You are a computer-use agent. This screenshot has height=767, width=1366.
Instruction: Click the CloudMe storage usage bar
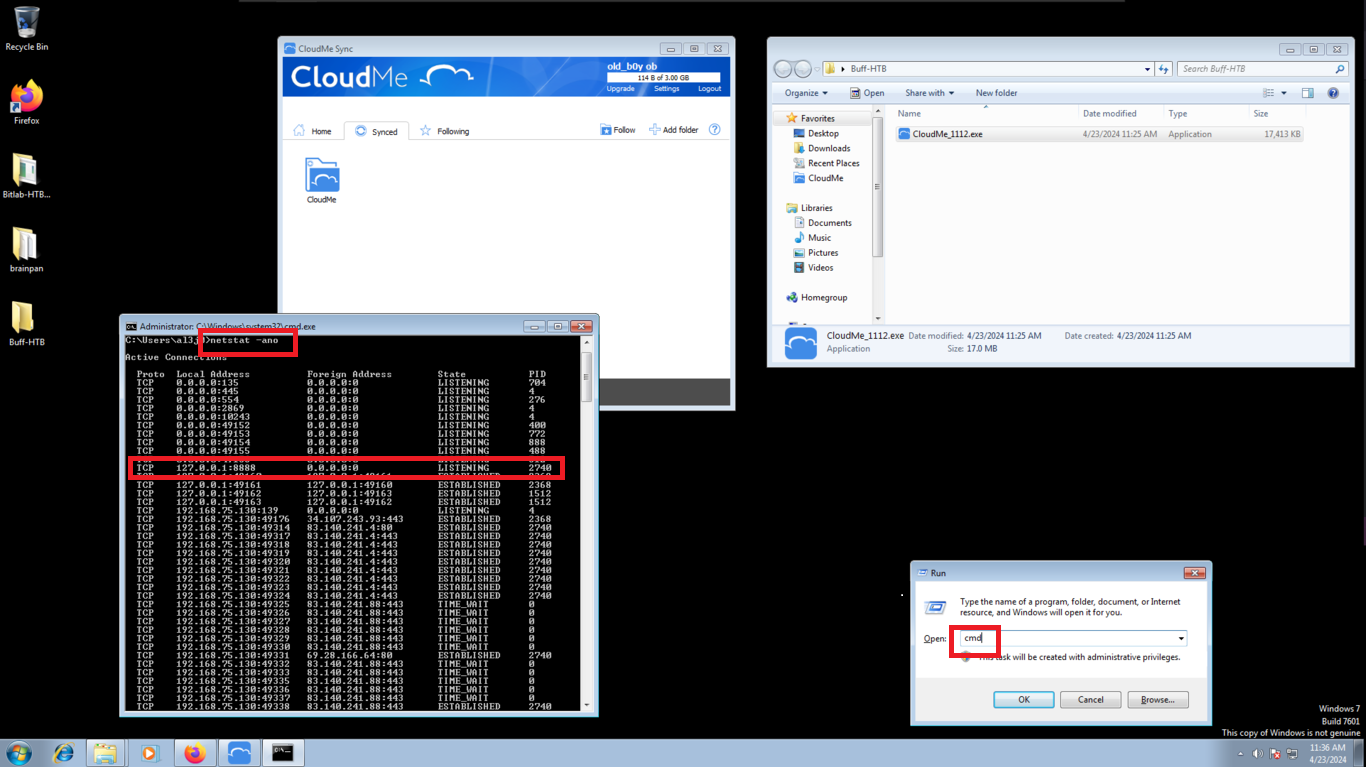tap(664, 77)
